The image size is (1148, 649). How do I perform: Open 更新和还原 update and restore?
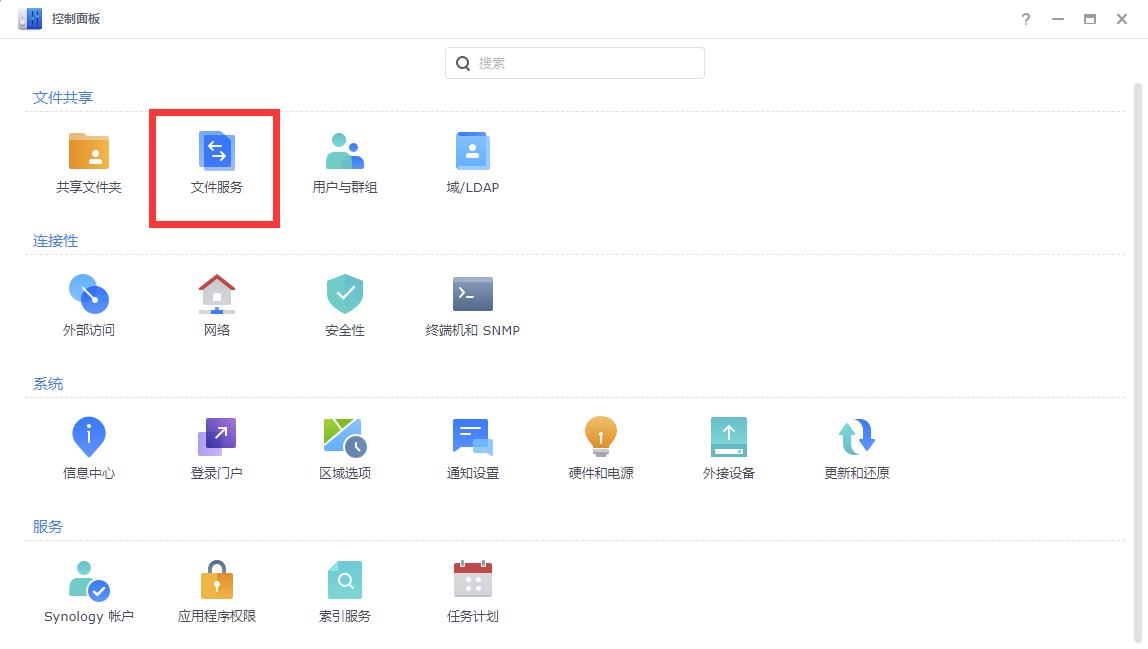pyautogui.click(x=856, y=450)
